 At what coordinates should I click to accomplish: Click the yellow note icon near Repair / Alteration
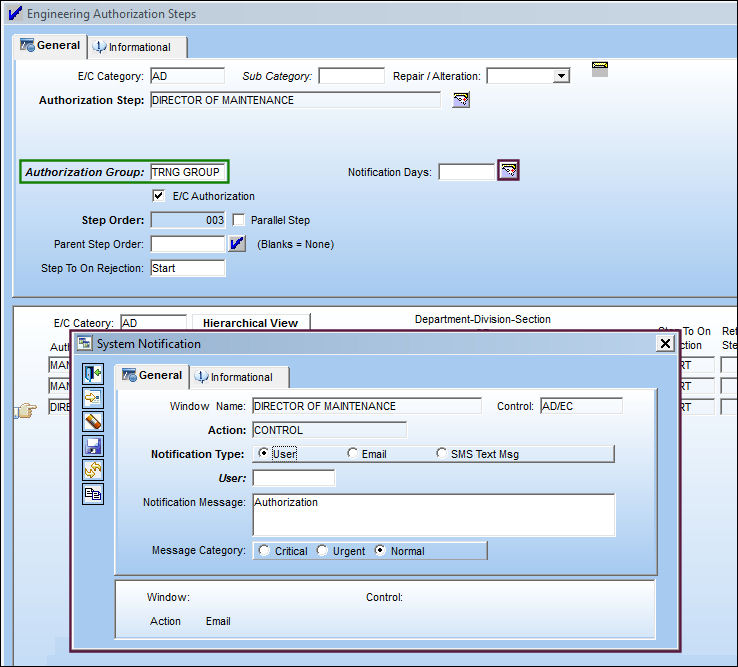coord(600,69)
